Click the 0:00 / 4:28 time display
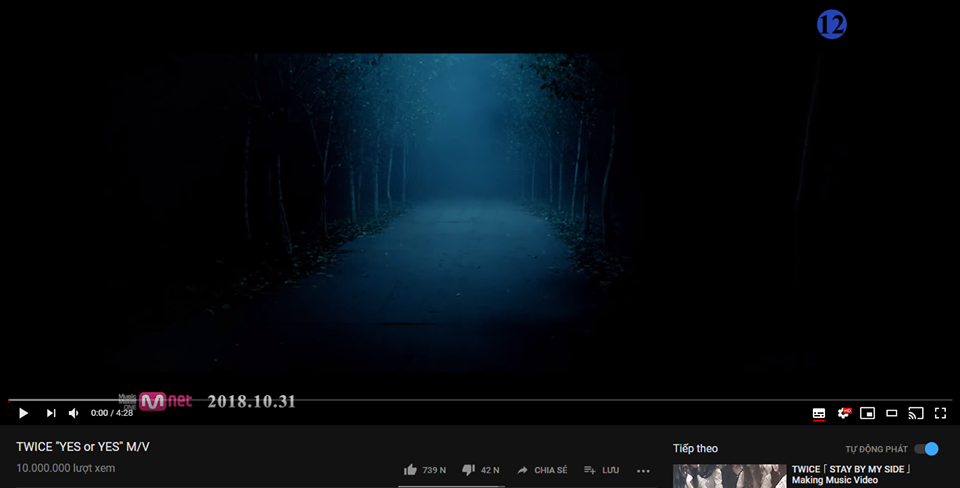The image size is (960, 488). (112, 413)
